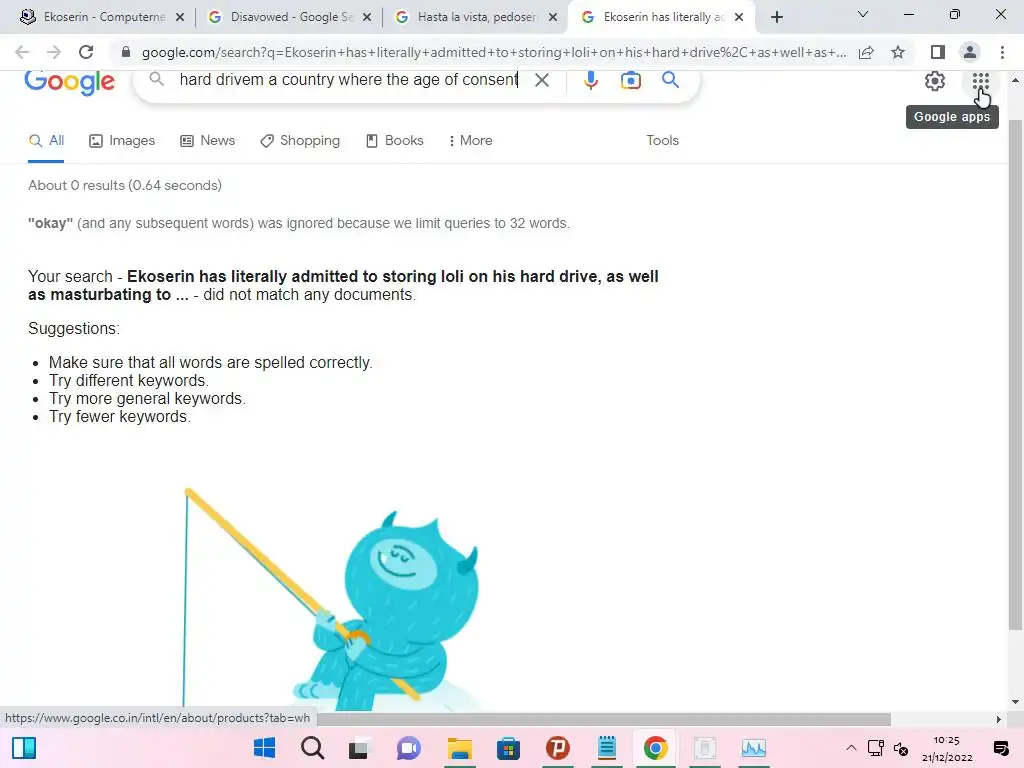Close the Hasta la vista tab
Viewport: 1024px width, 768px height.
(552, 18)
